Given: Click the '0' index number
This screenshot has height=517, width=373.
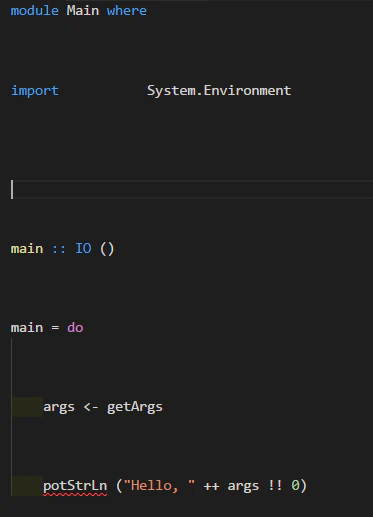Looking at the screenshot, I should click(x=295, y=486).
